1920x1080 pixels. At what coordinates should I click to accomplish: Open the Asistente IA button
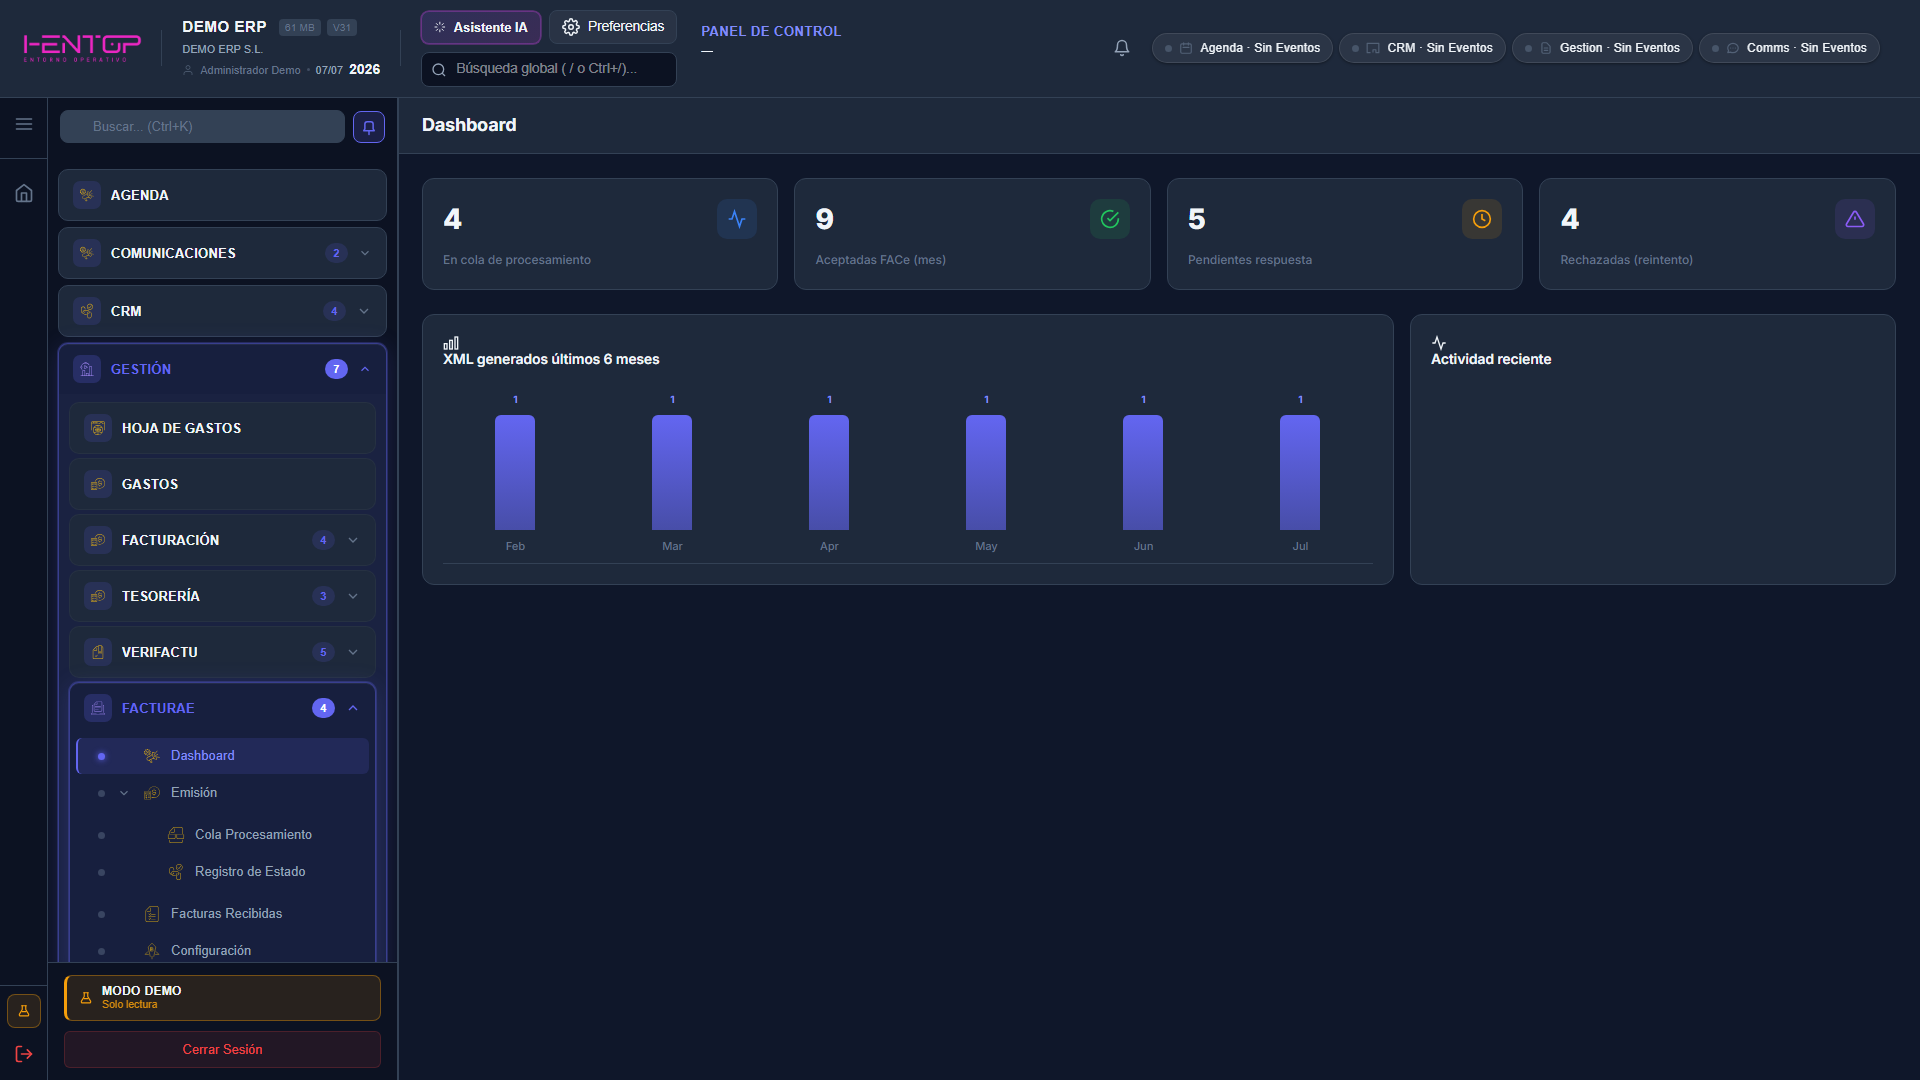click(481, 27)
